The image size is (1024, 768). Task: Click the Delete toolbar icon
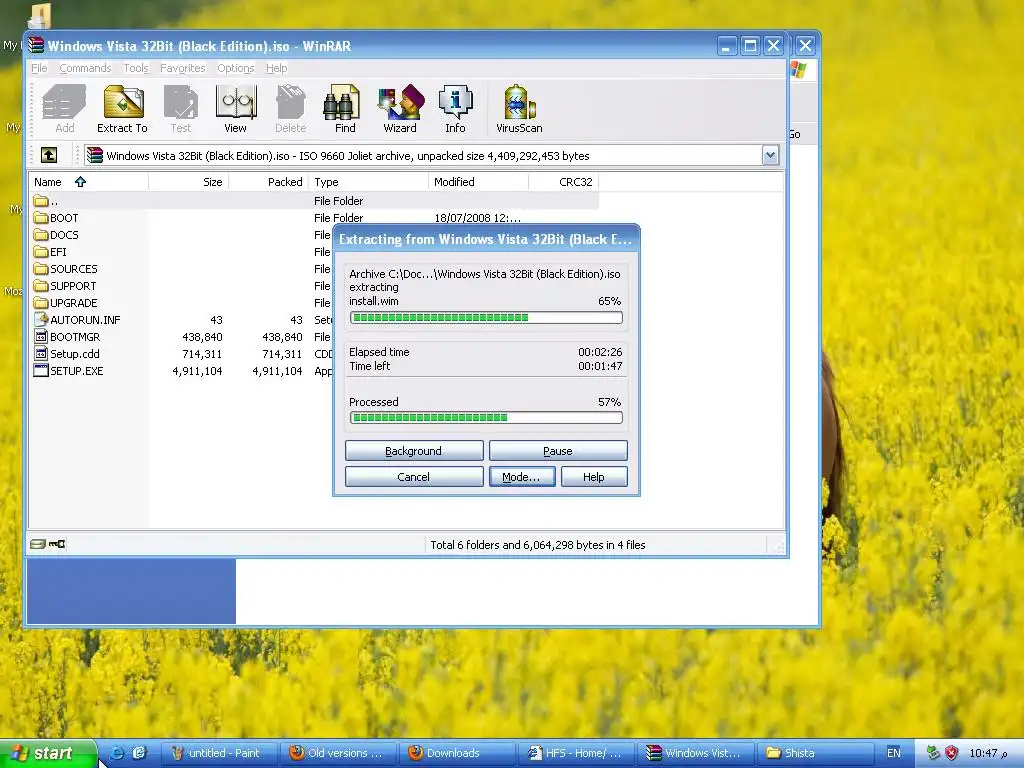pyautogui.click(x=291, y=108)
